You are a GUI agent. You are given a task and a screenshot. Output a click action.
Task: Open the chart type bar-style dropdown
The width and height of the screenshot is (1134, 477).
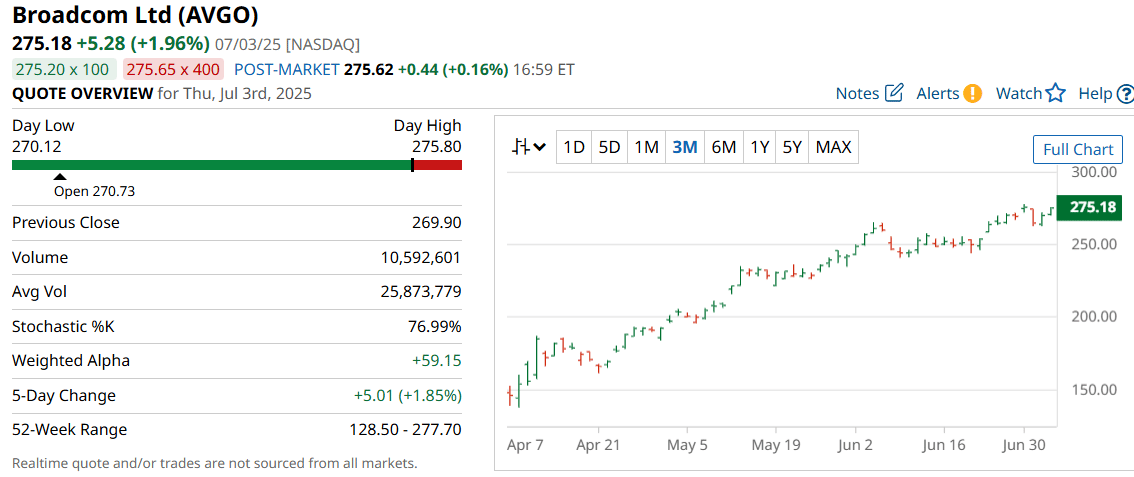529,147
